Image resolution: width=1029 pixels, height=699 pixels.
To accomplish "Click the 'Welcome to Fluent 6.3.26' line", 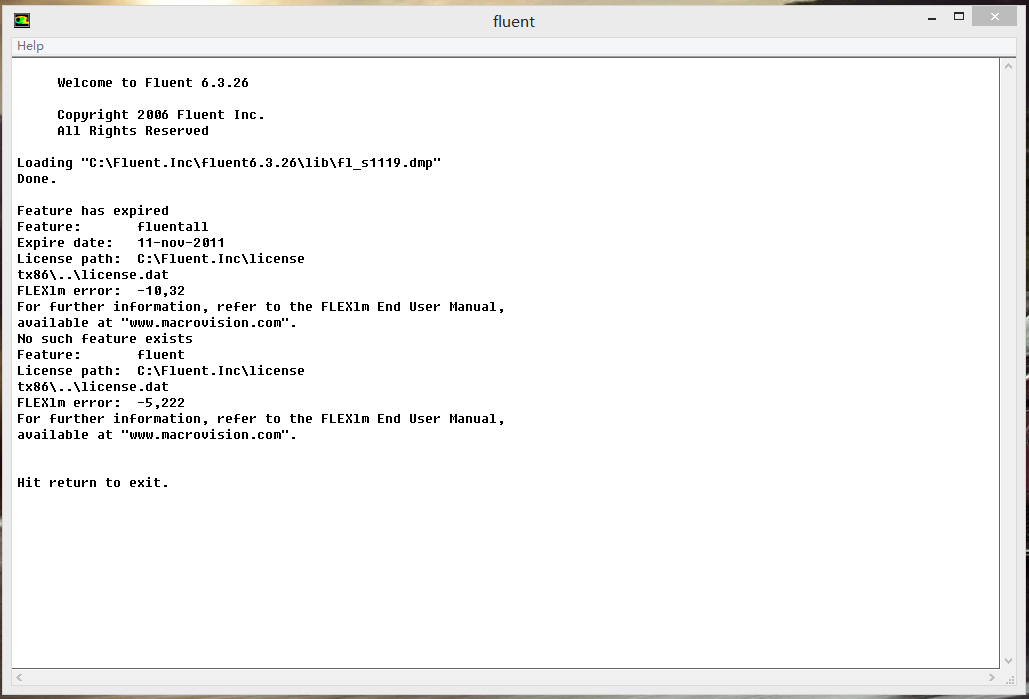I will pos(153,83).
